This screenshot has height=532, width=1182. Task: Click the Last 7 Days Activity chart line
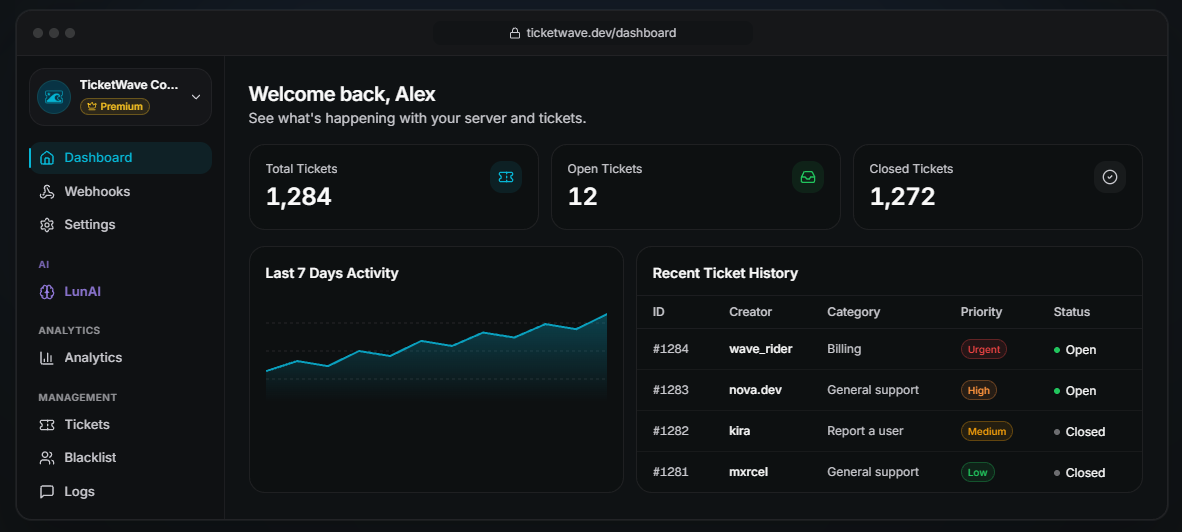click(x=436, y=344)
